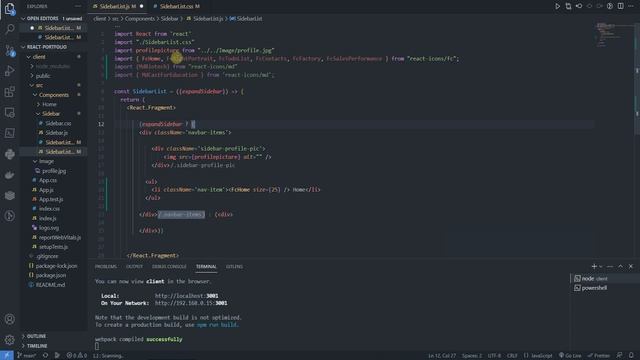
Task: Open editor More Actions ellipsis
Action: click(x=631, y=6)
